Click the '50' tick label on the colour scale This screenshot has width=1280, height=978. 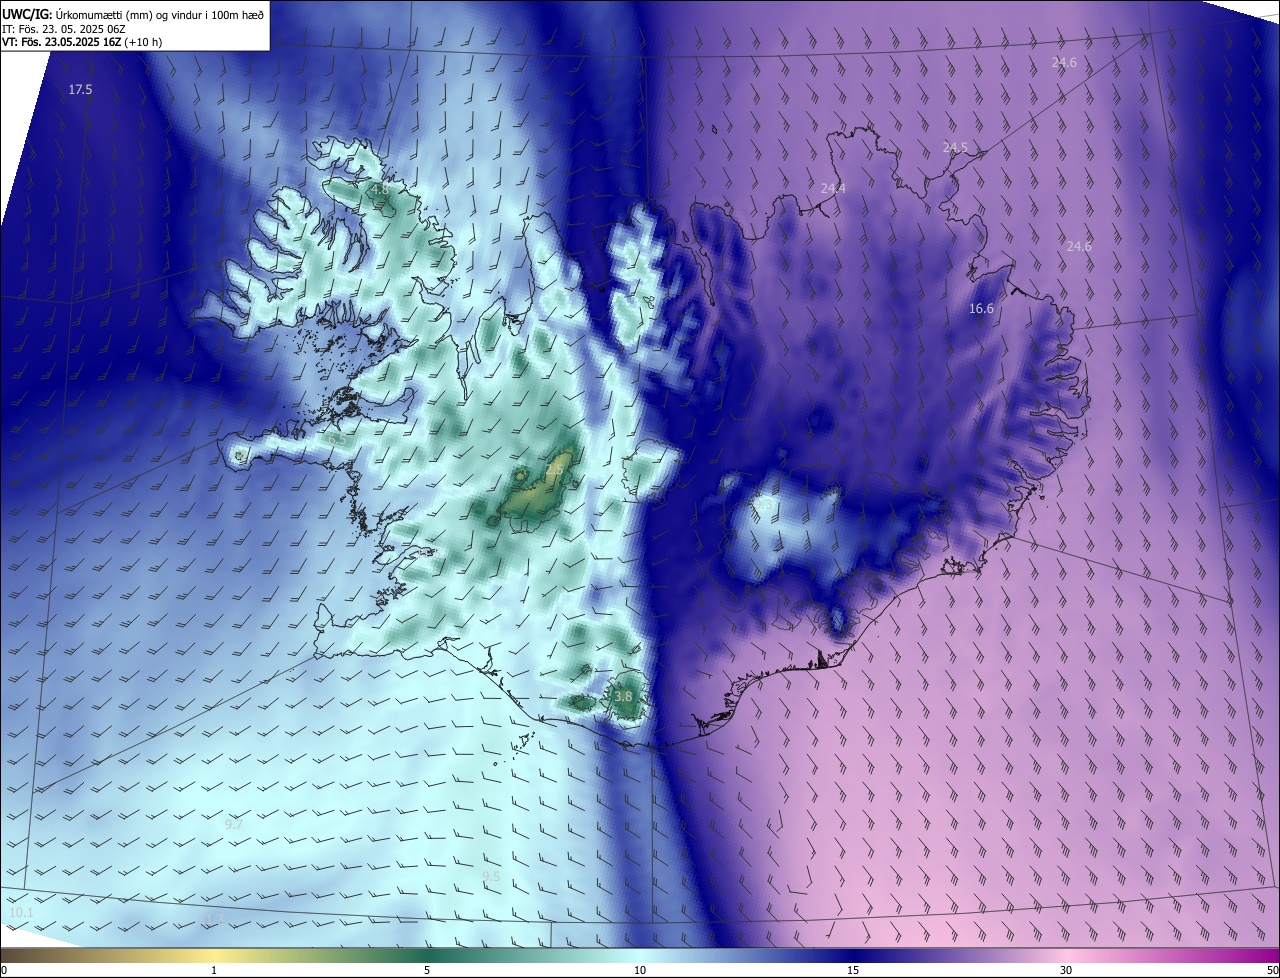[x=1272, y=971]
